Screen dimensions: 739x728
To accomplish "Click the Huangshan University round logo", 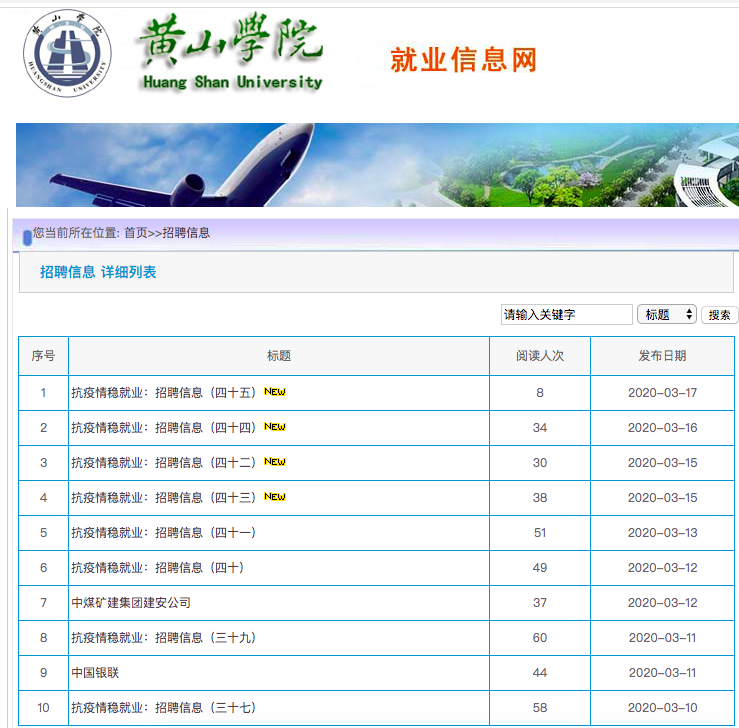I will pos(67,53).
